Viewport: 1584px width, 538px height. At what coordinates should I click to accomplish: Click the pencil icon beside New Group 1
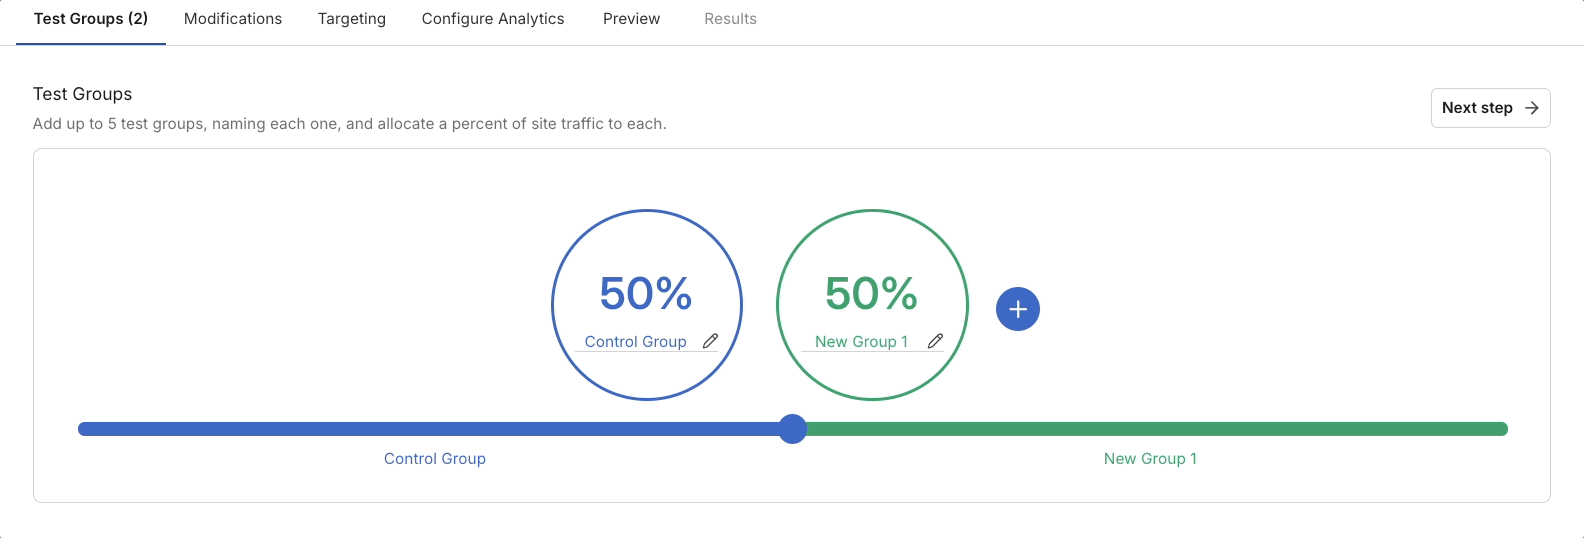tap(935, 341)
